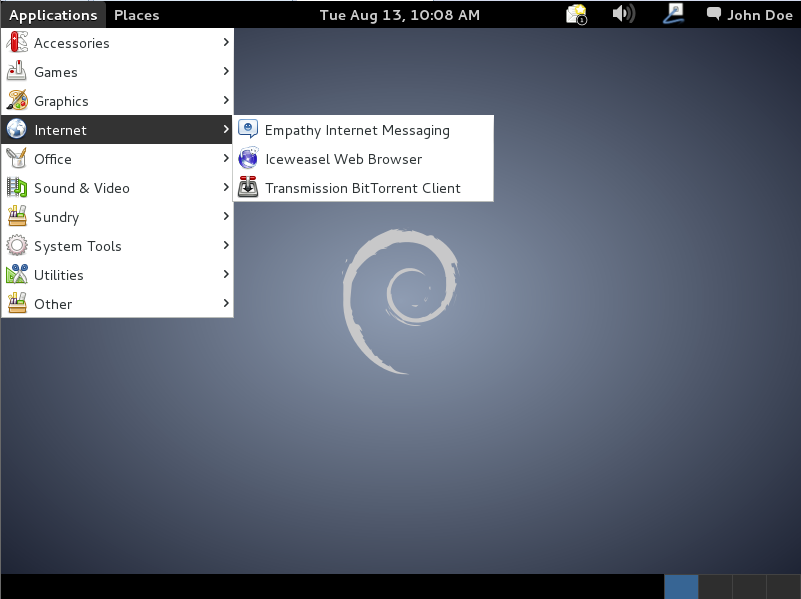Open the mail notification tray icon
Viewport: 801px width, 599px height.
[x=577, y=14]
